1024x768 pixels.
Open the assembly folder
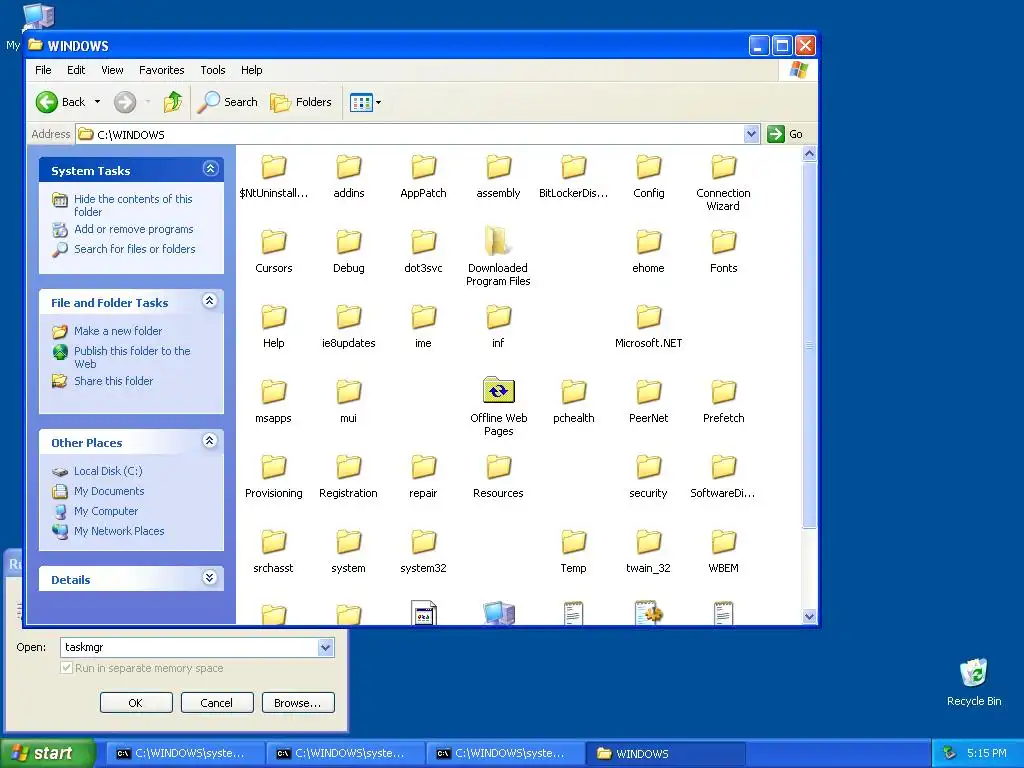498,175
